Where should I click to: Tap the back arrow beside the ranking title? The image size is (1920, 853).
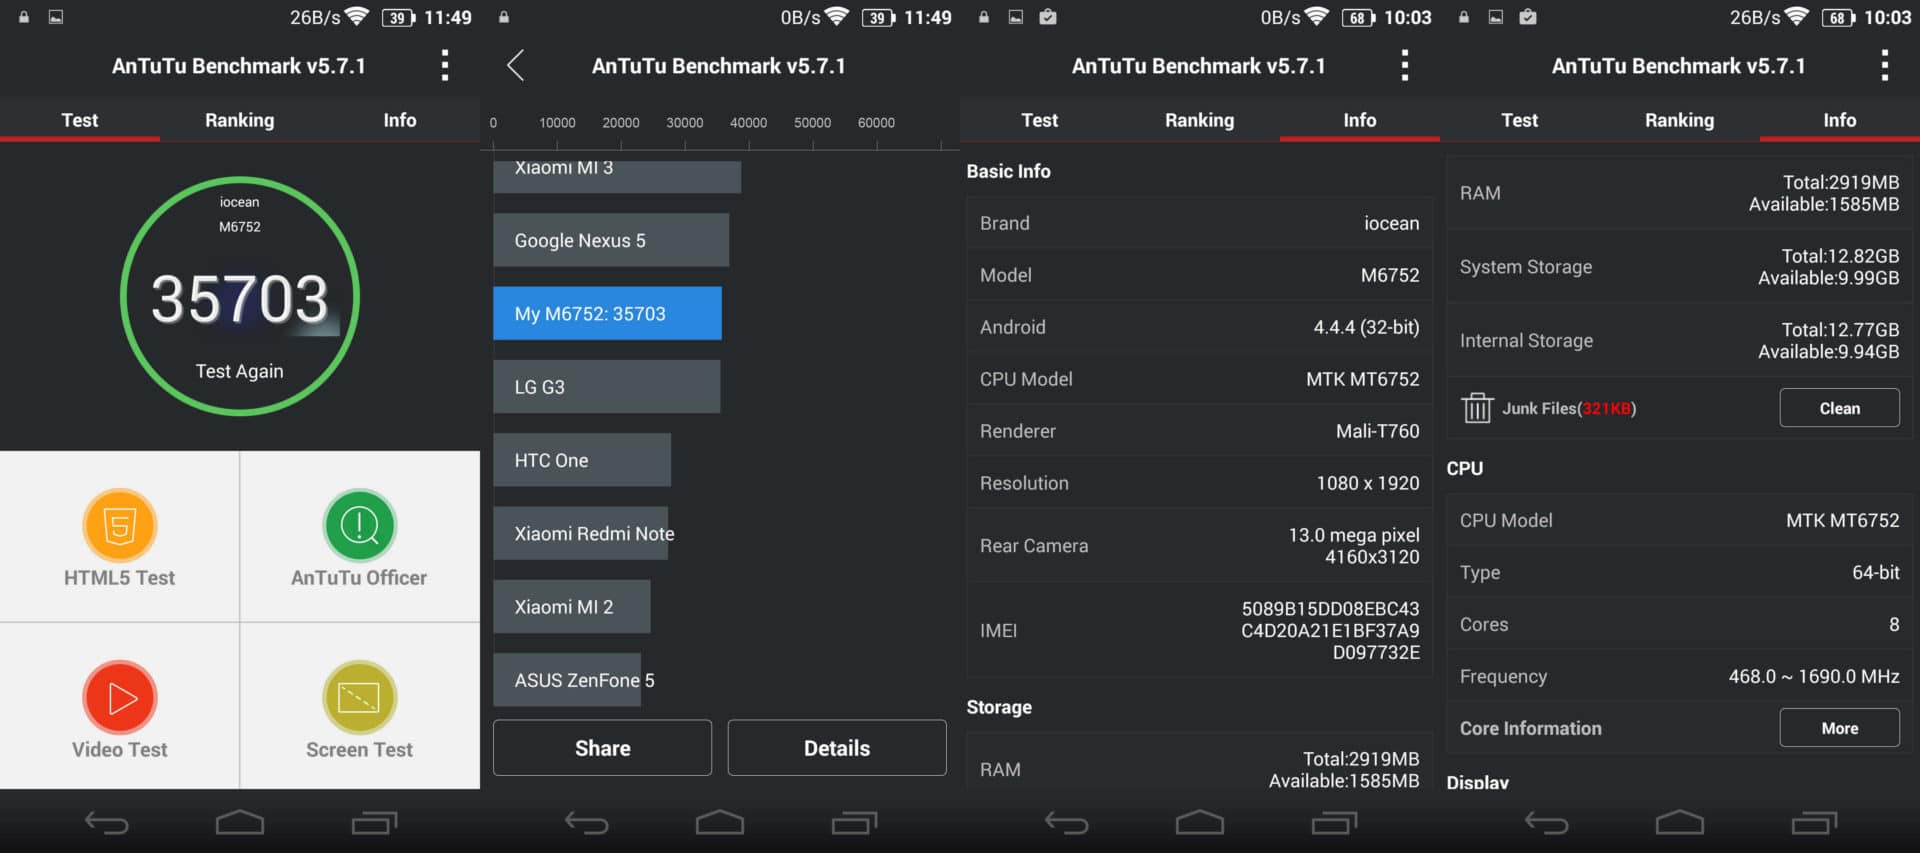click(515, 66)
